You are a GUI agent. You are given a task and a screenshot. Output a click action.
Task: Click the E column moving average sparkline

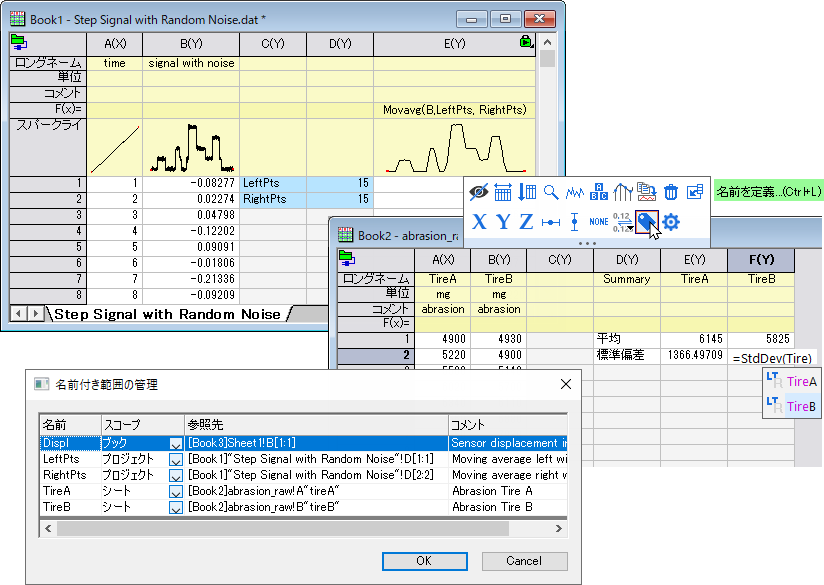click(455, 148)
